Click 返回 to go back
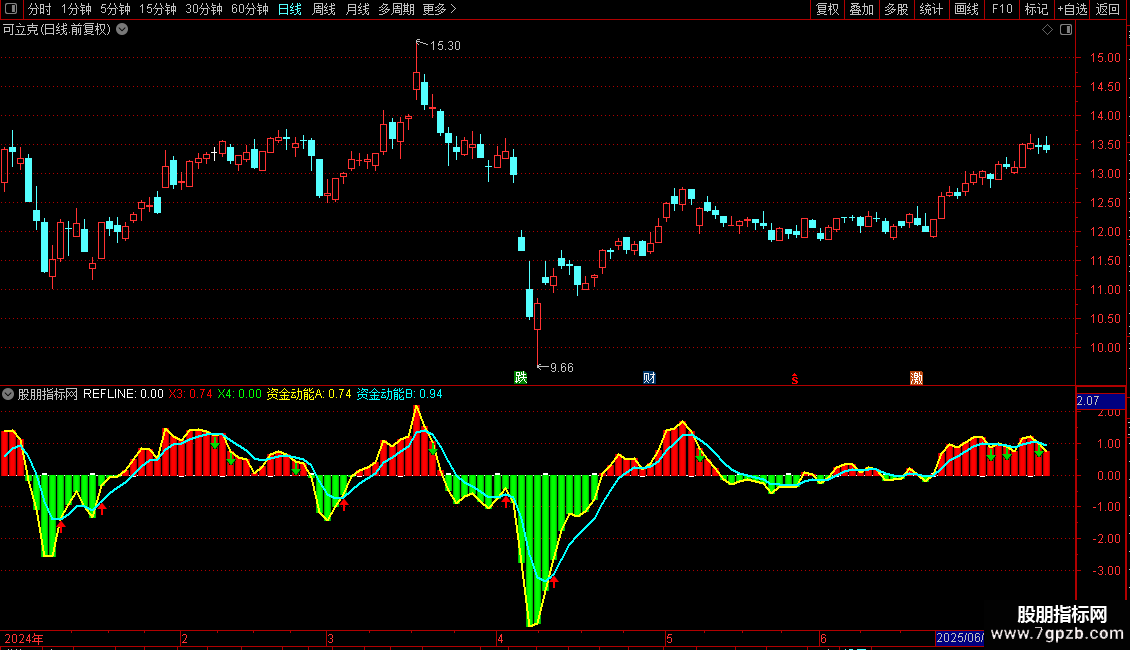1130x650 pixels. (1108, 9)
